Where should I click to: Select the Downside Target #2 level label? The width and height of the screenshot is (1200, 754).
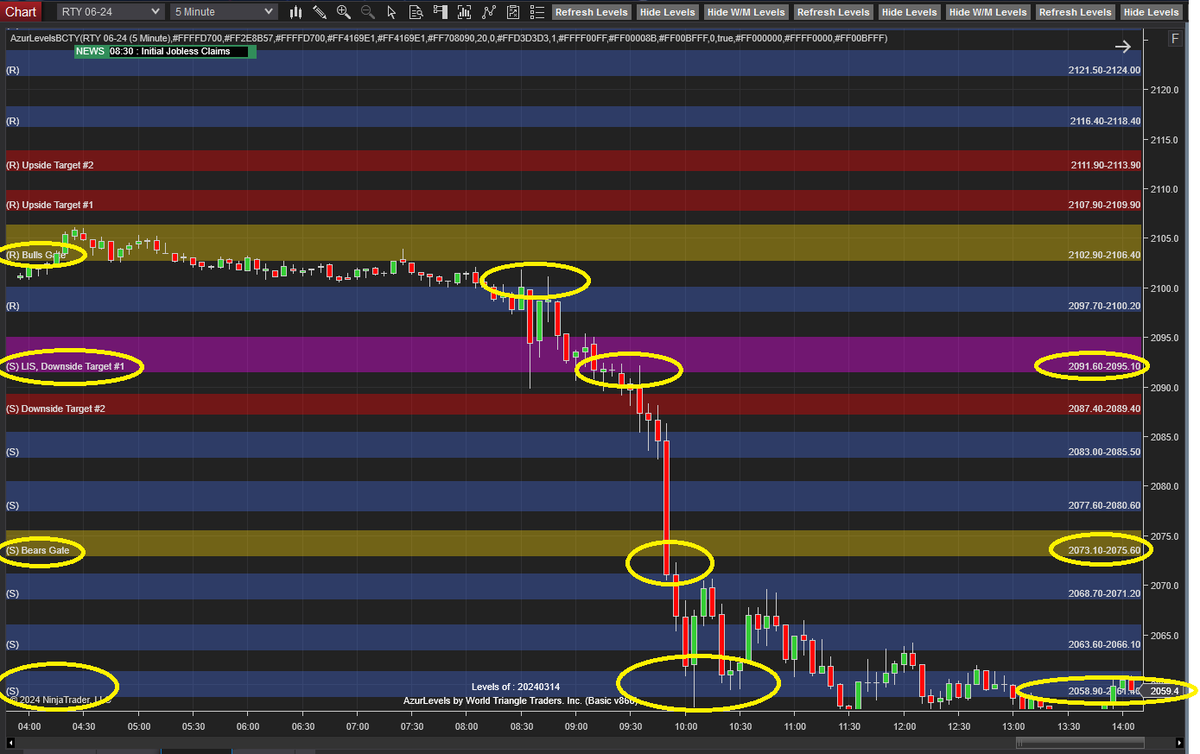click(56, 409)
